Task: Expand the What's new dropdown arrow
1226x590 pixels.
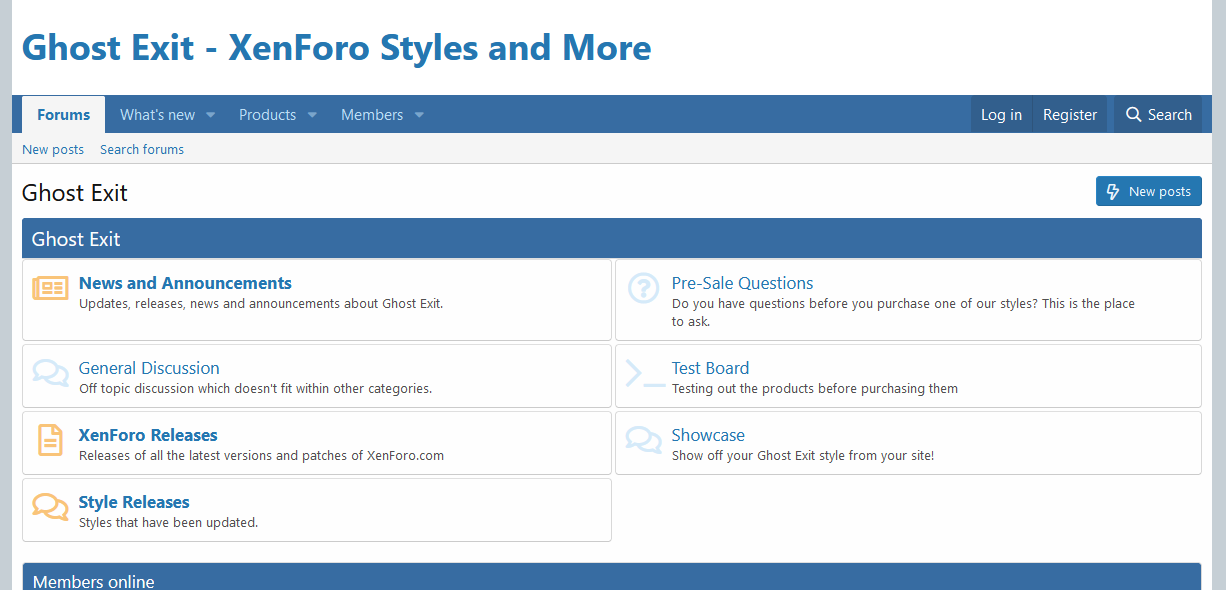Action: [x=210, y=115]
